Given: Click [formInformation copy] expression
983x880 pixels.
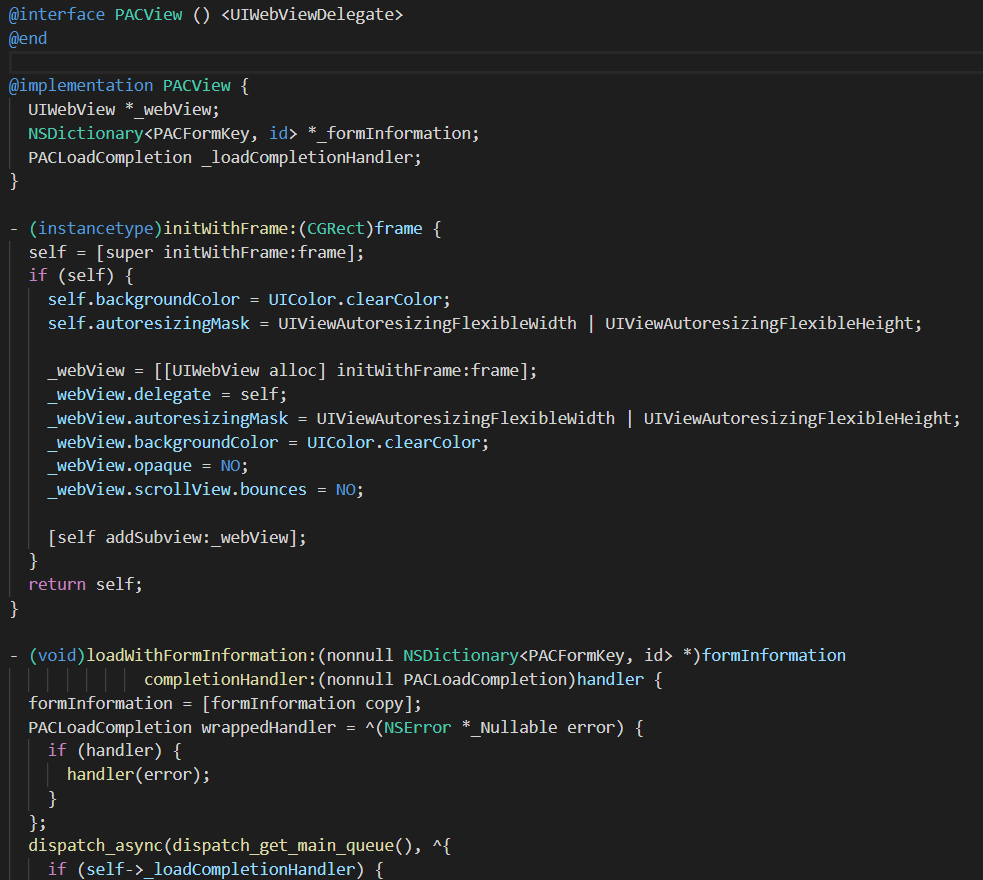Looking at the screenshot, I should (x=307, y=704).
